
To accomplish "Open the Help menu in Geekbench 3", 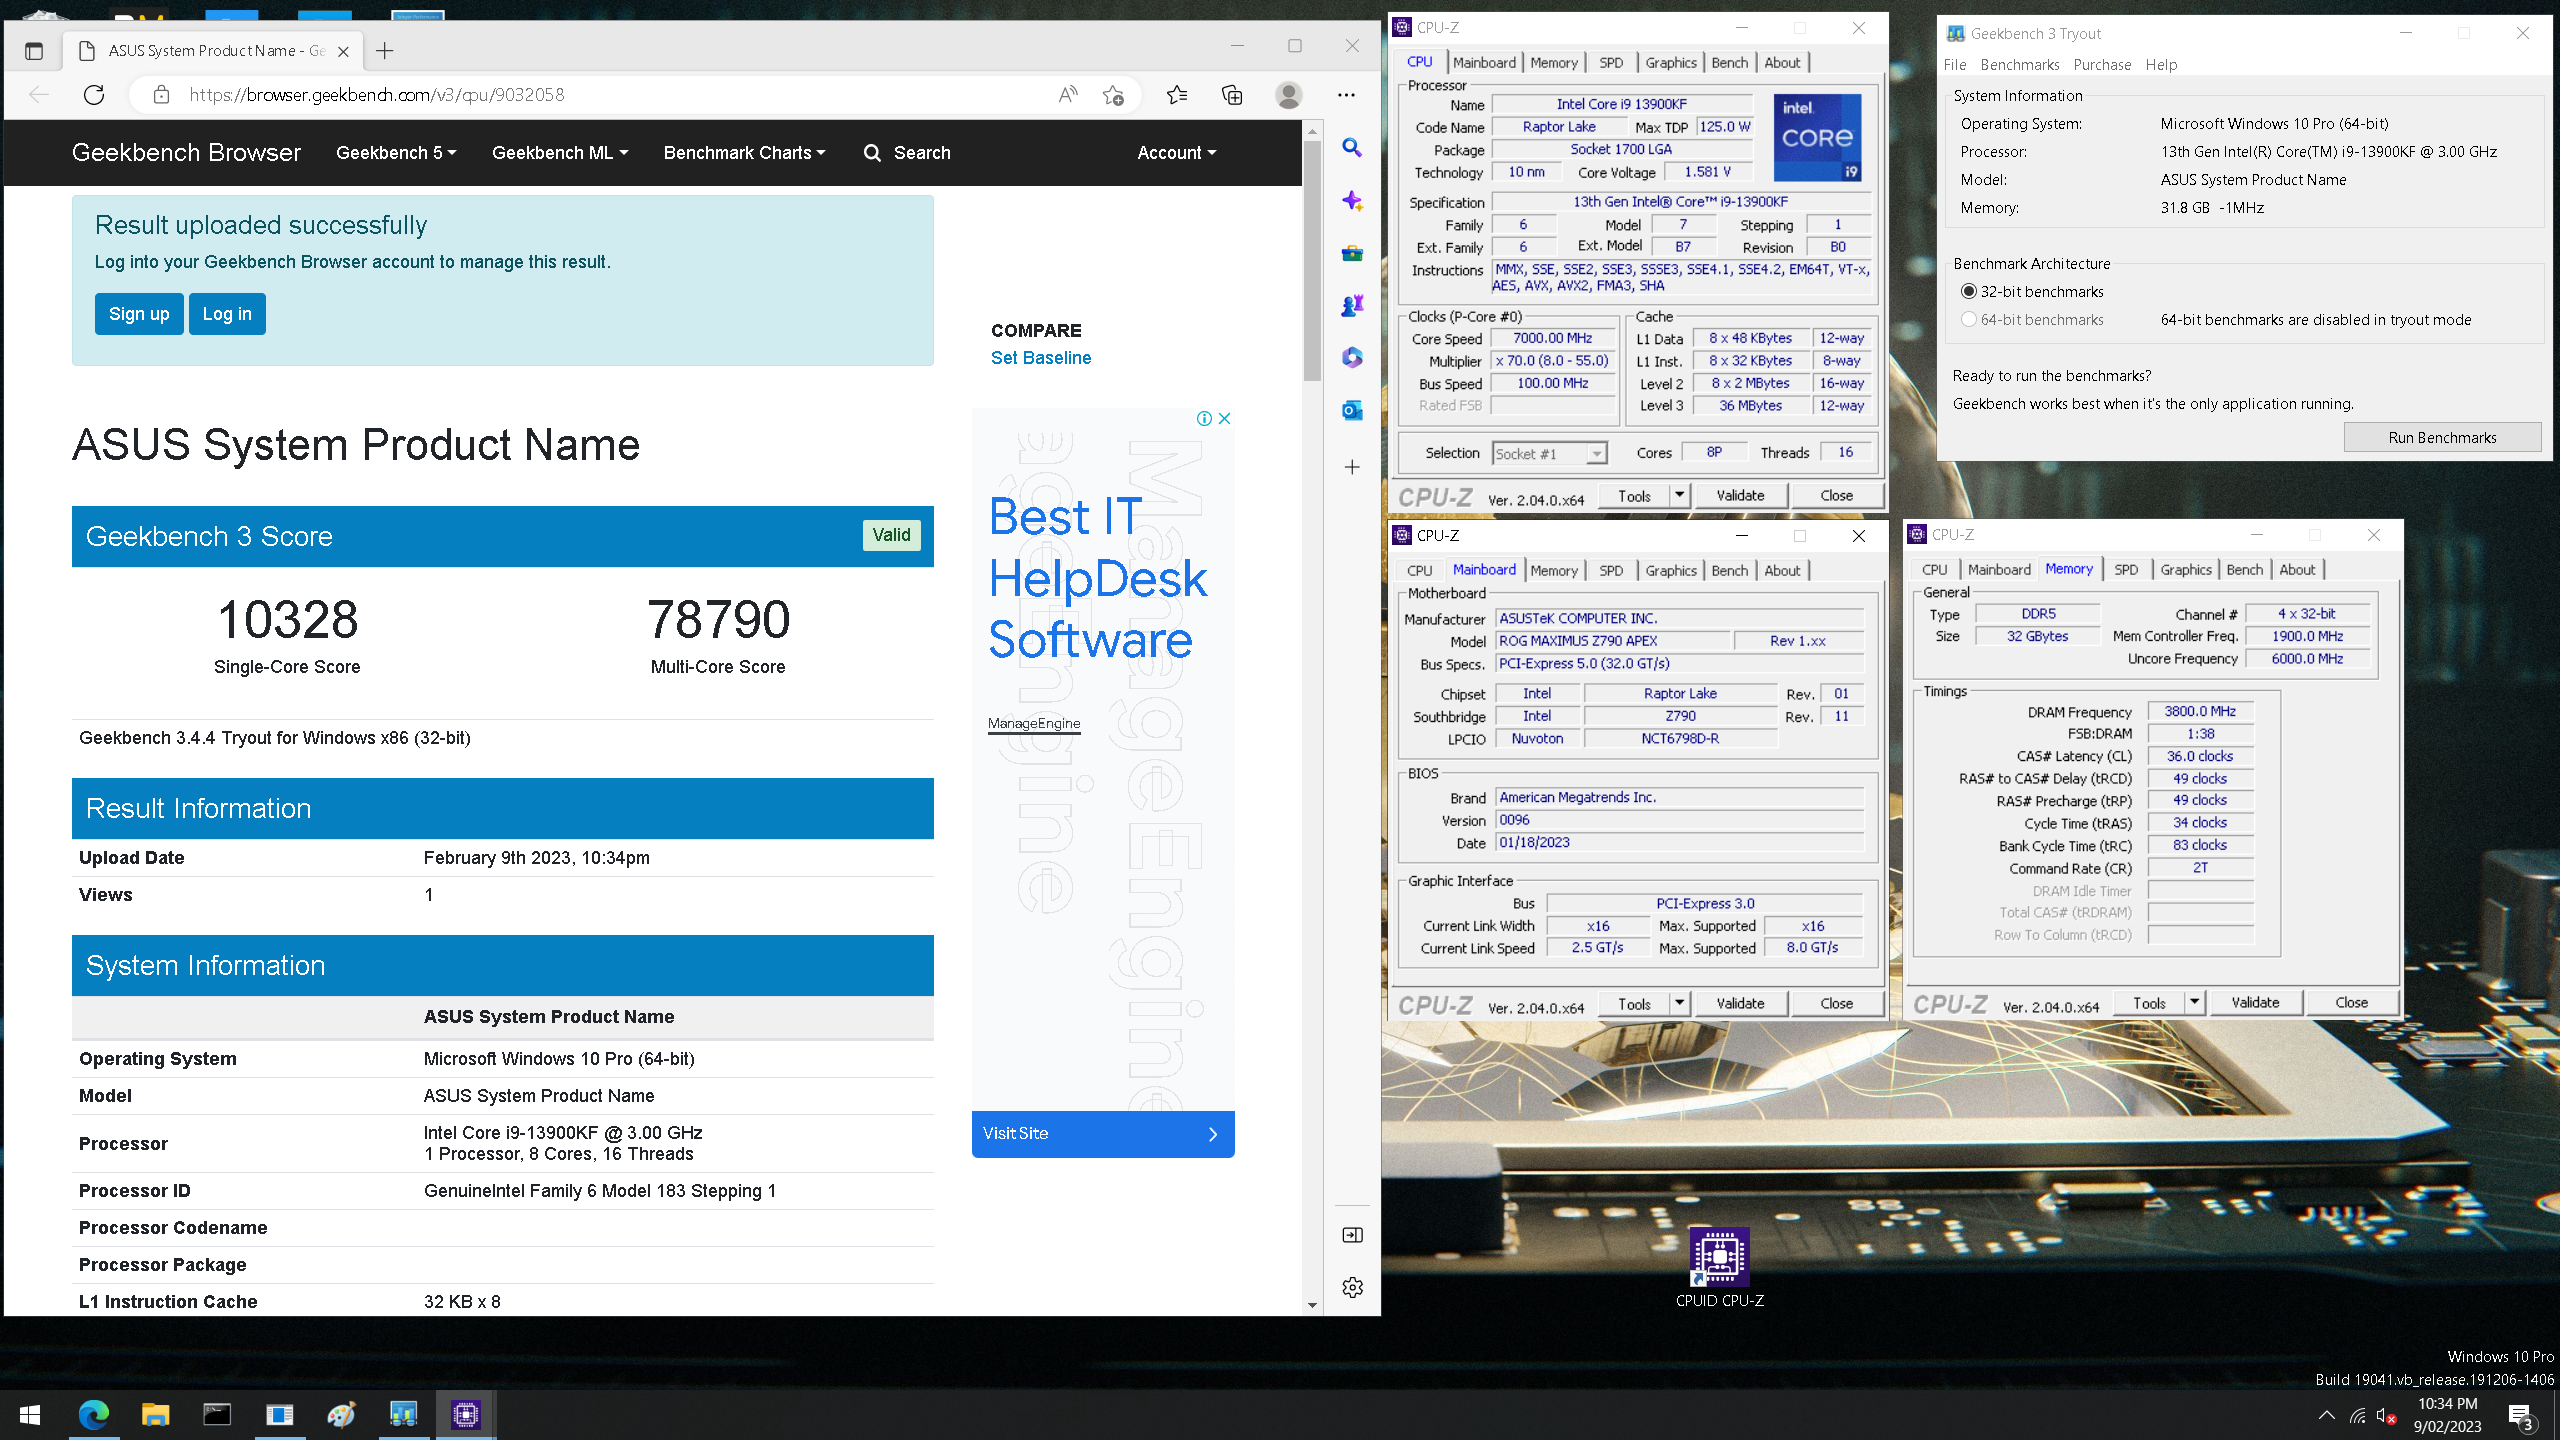I will (x=2160, y=64).
